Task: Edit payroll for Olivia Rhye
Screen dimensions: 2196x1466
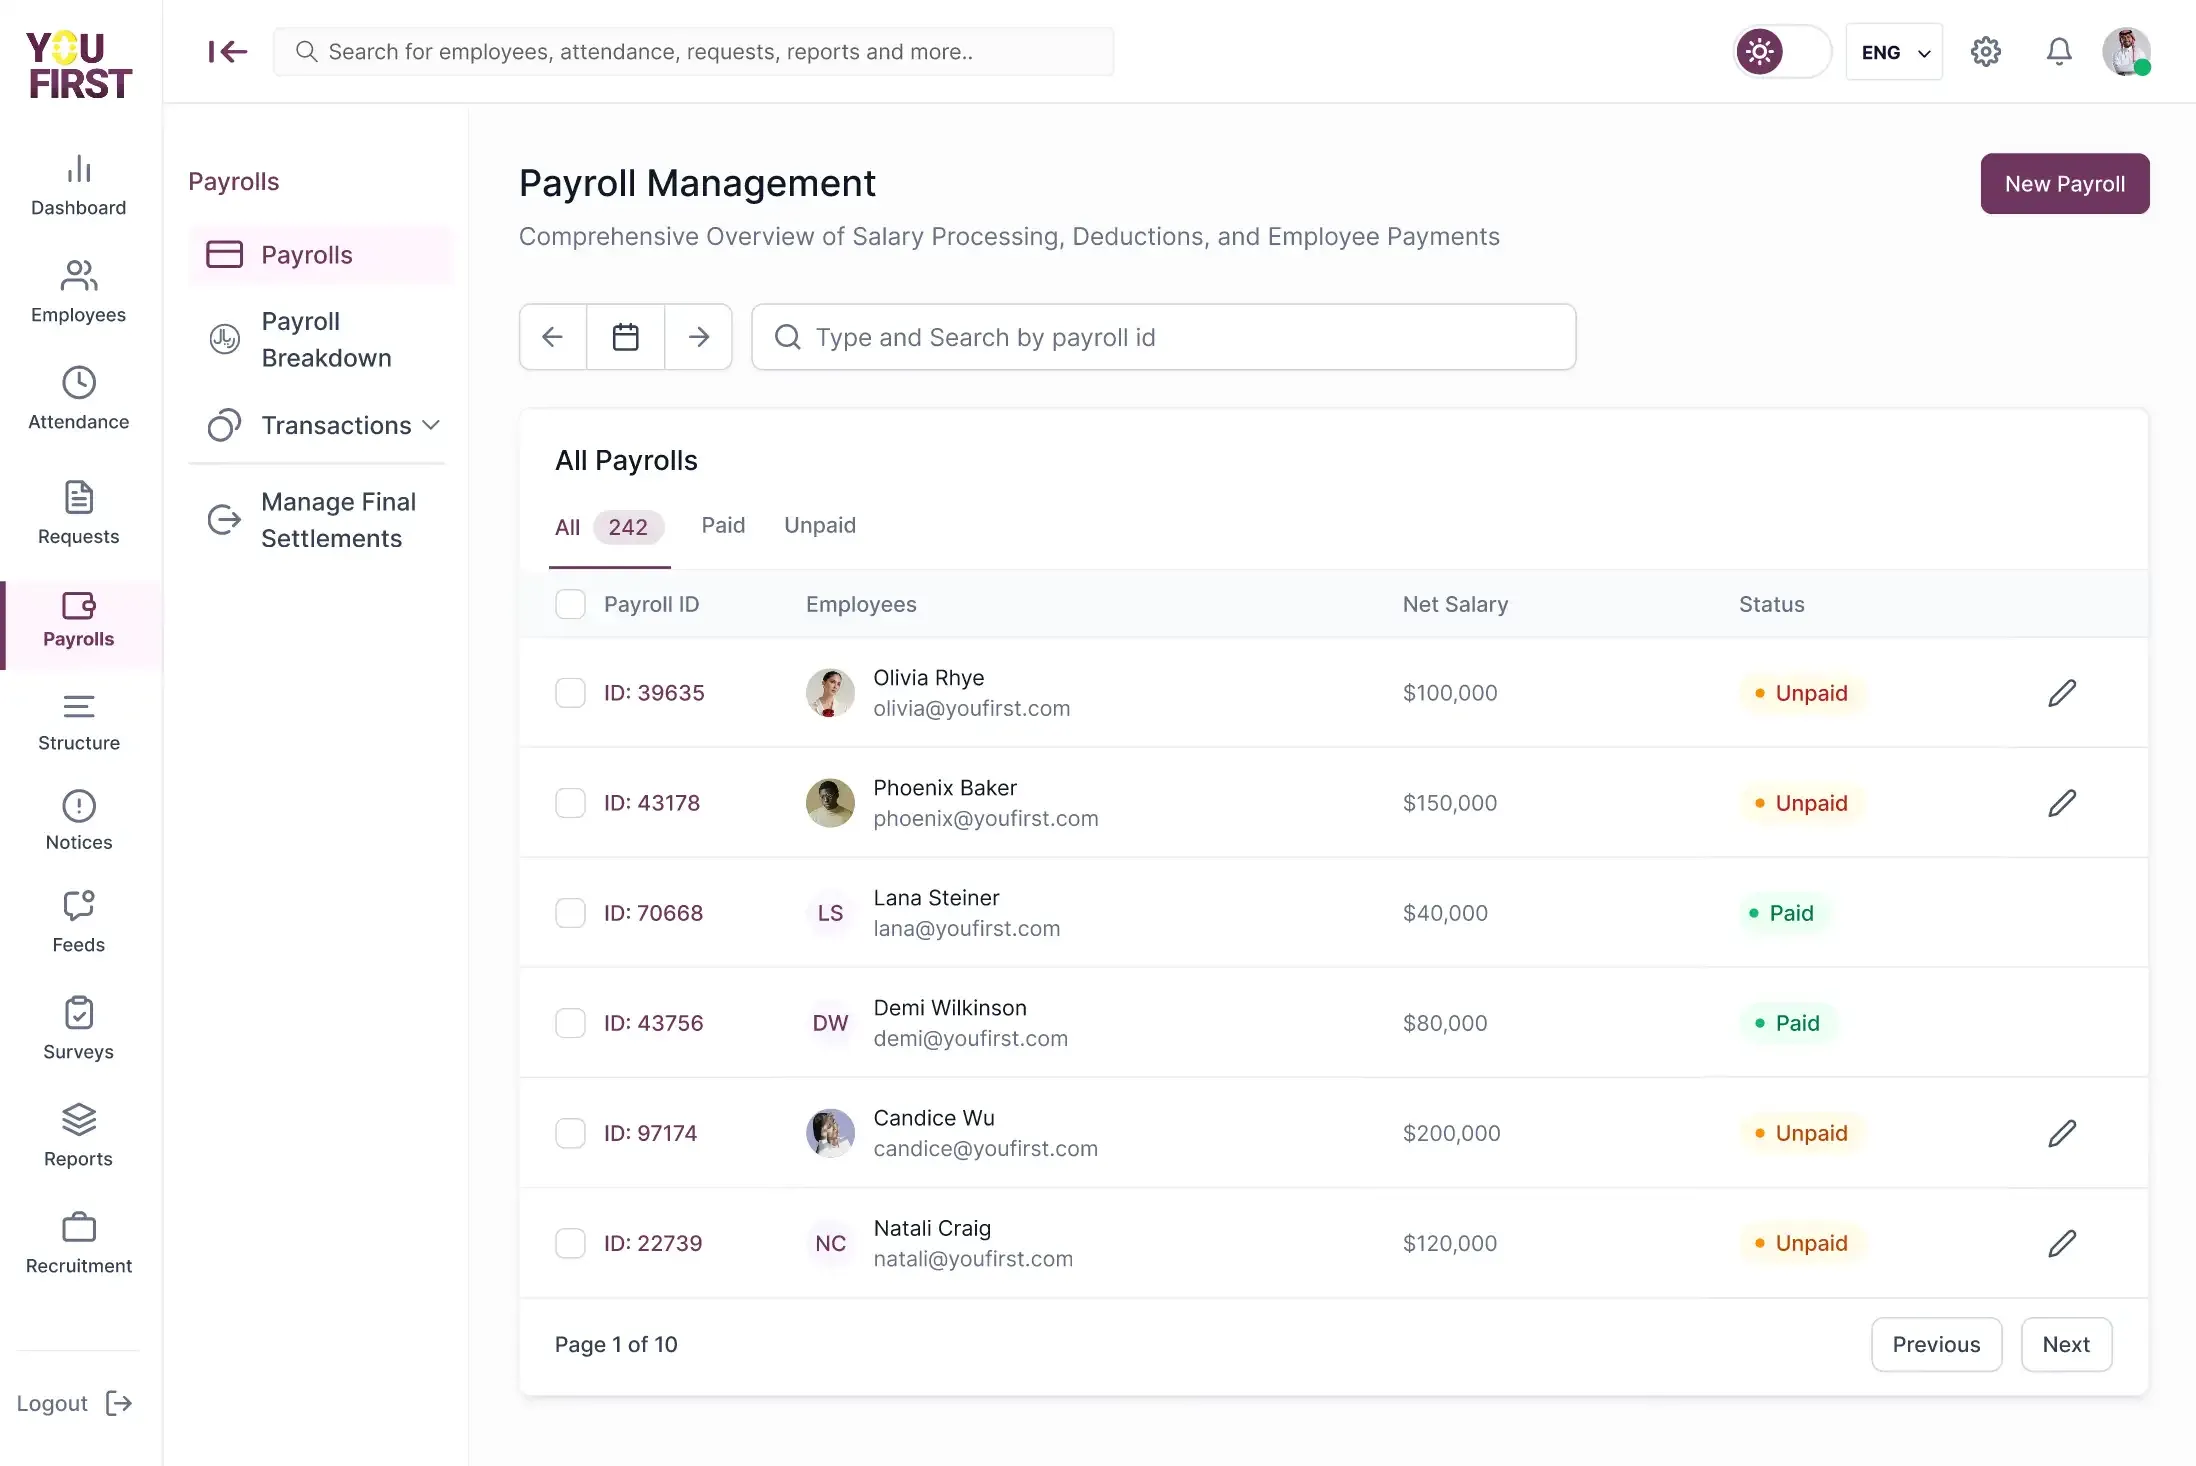Action: click(x=2062, y=693)
